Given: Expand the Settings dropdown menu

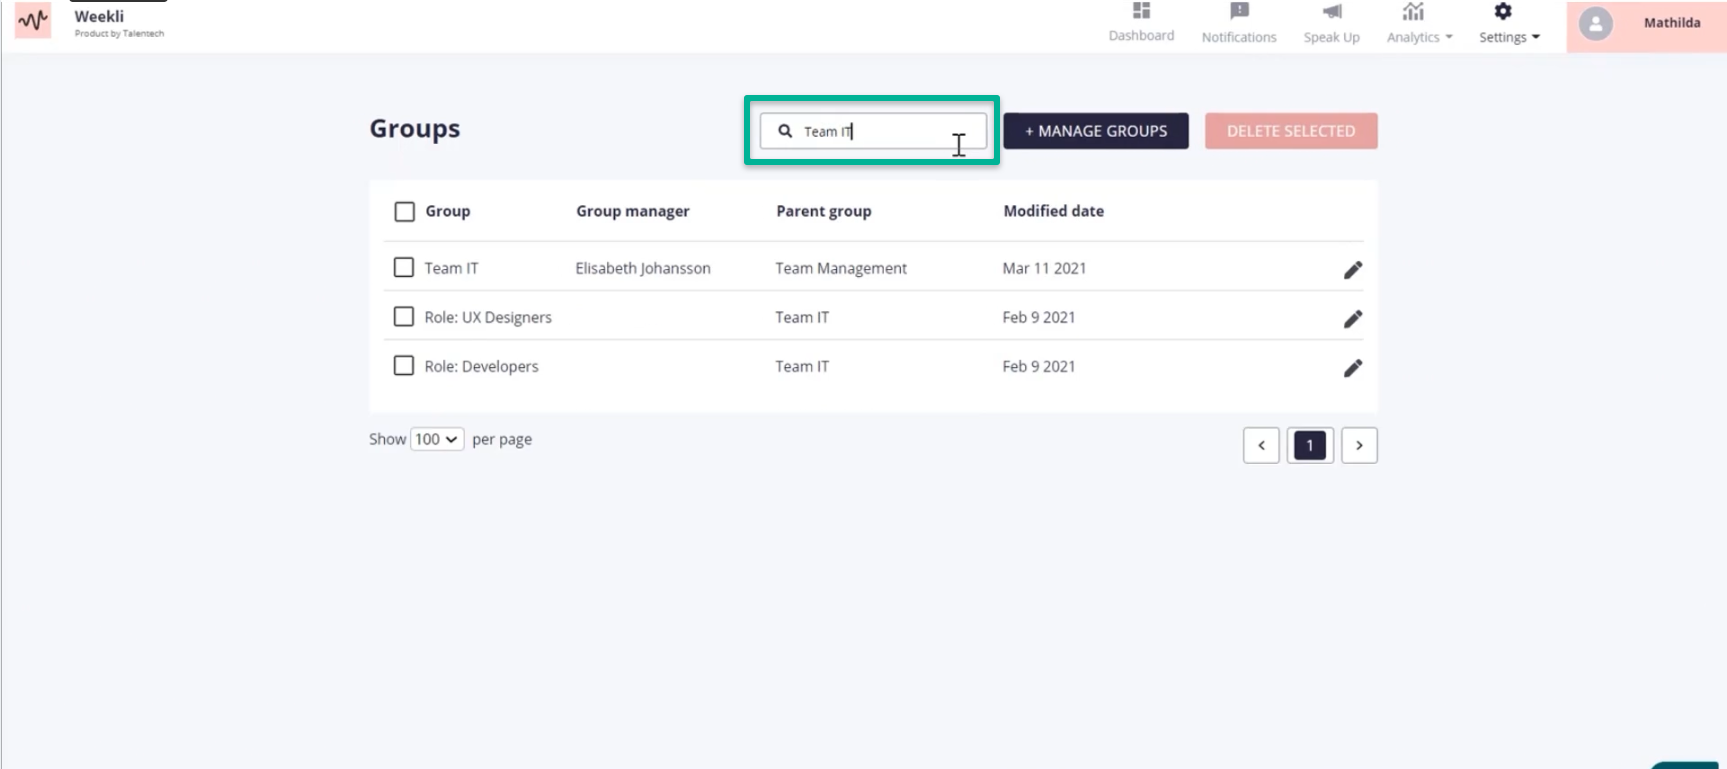Looking at the screenshot, I should [x=1509, y=23].
